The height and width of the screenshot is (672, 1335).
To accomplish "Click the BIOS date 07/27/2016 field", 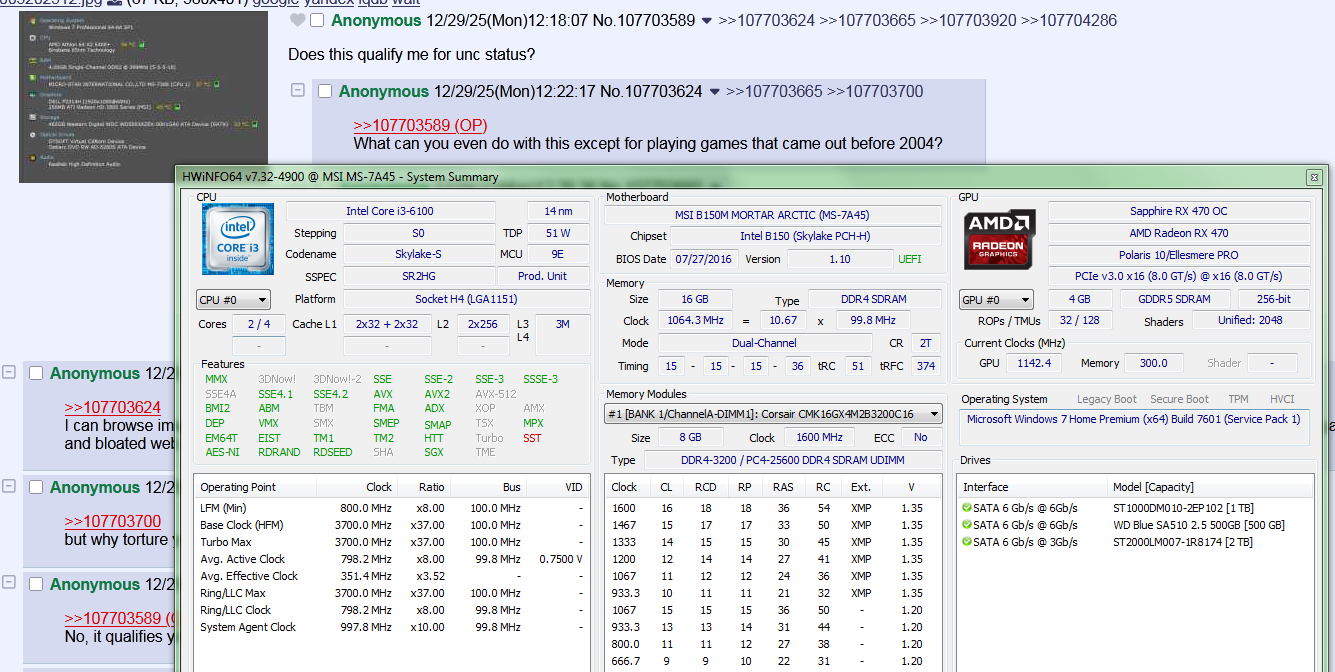I will [x=705, y=259].
